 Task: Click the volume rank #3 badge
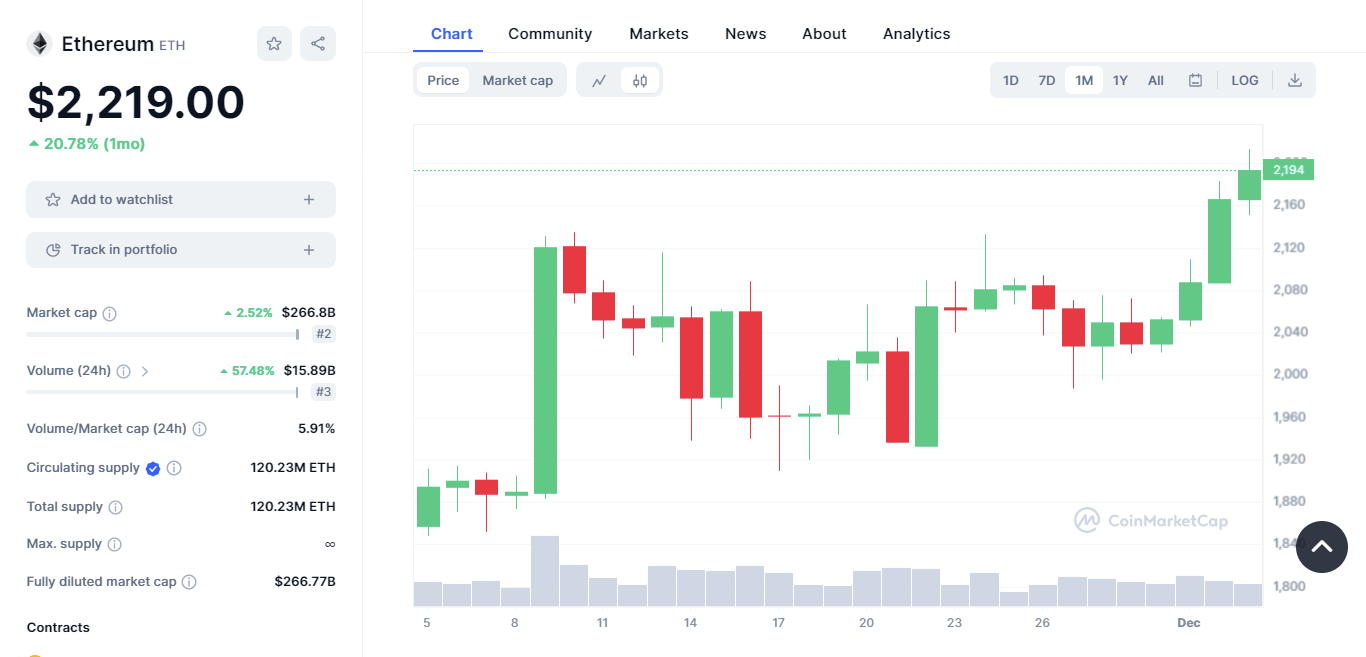click(x=324, y=392)
